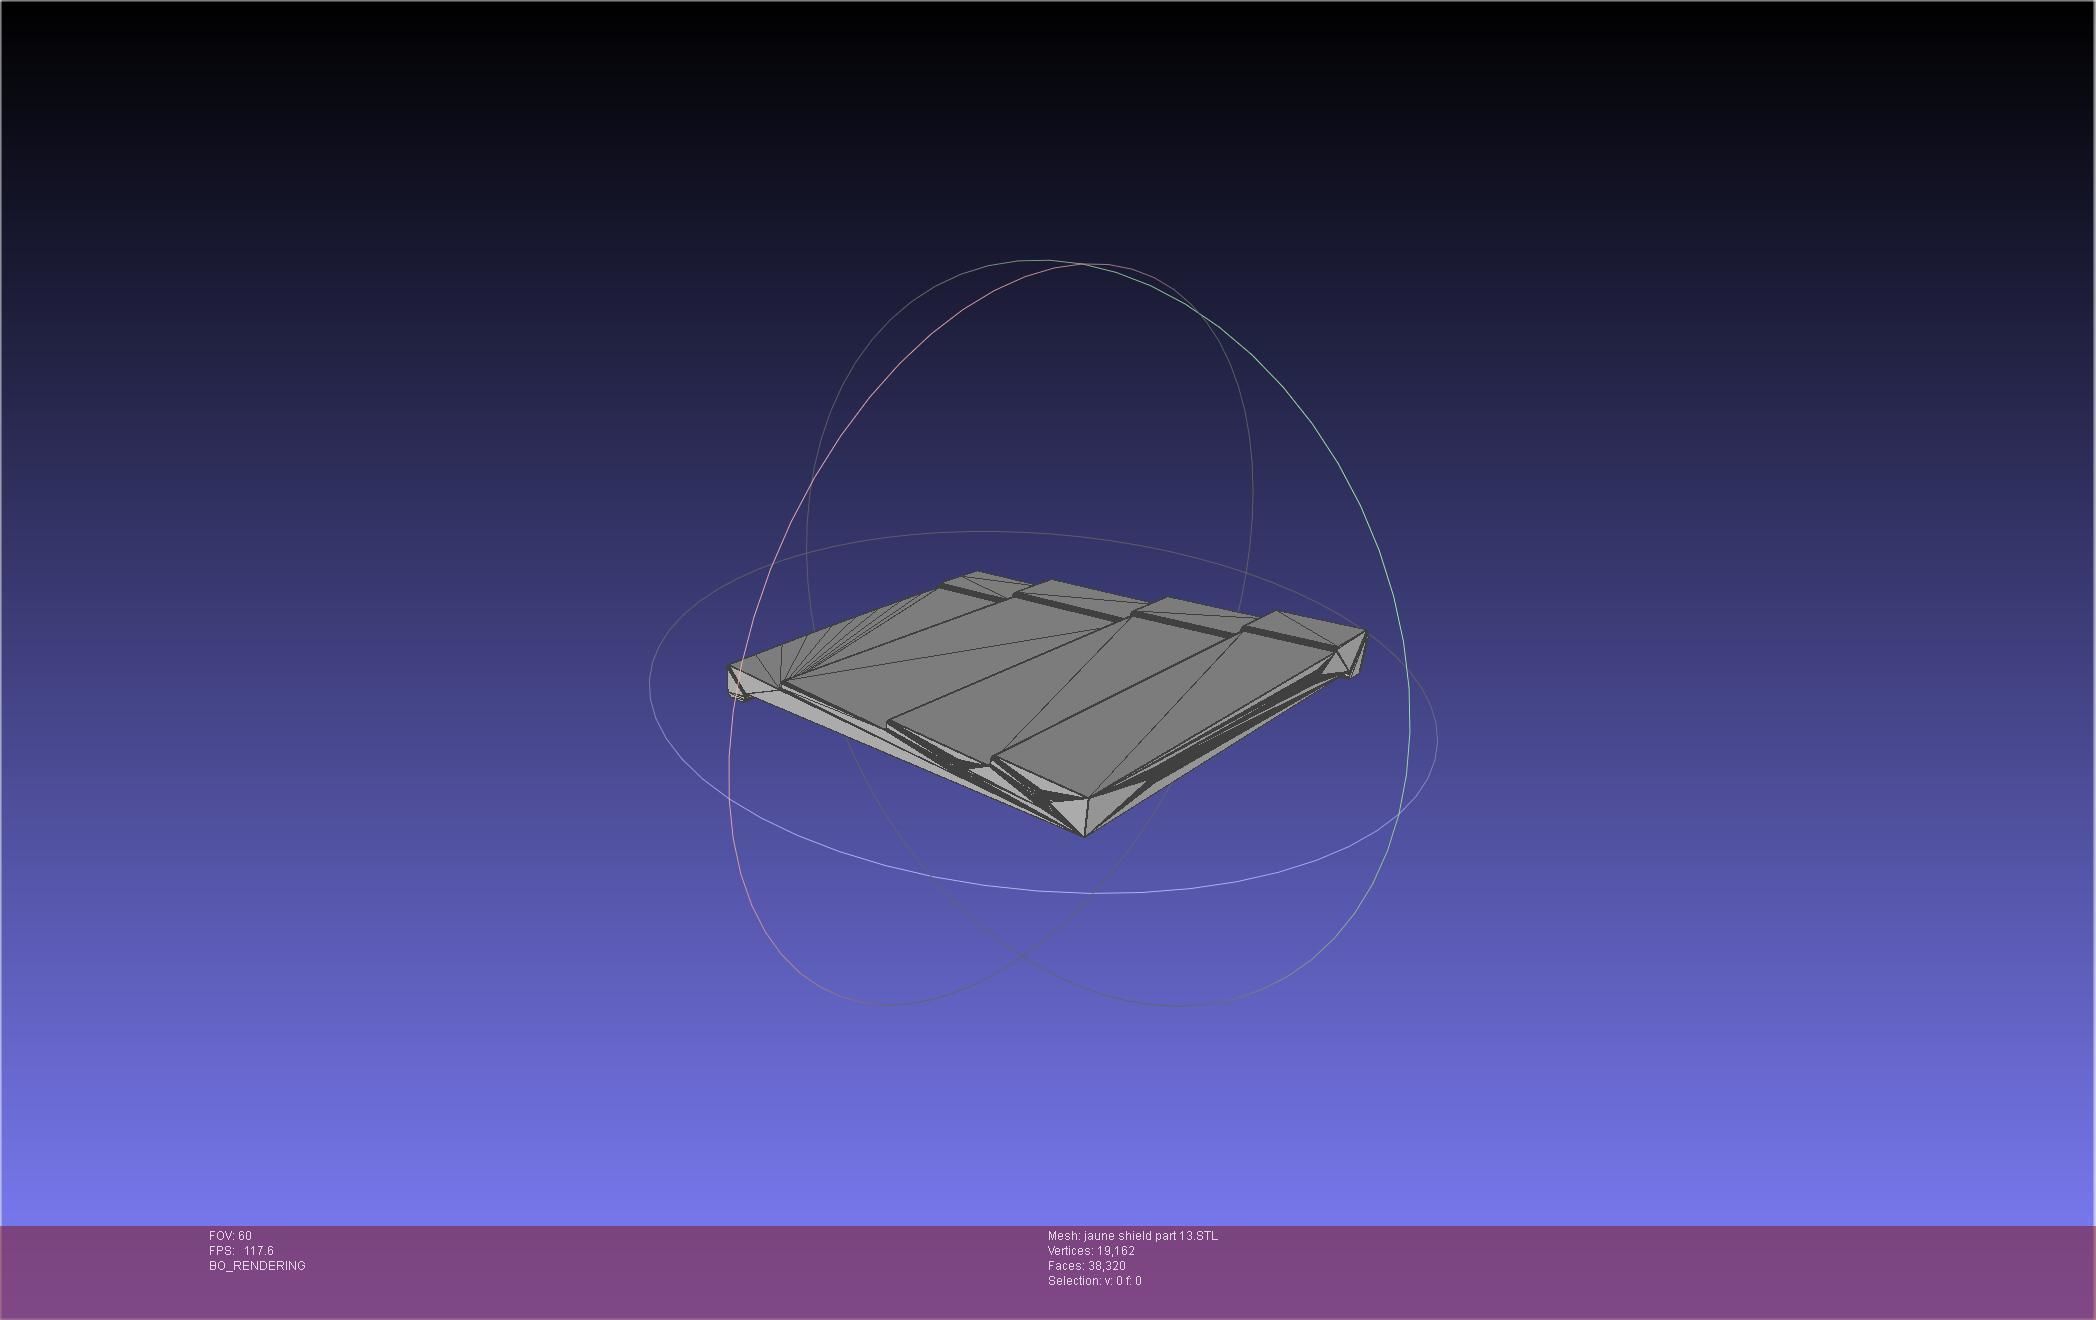Screen dimensions: 2096x1320
Task: Click the 'BO_RENDERING' status label
Action: click(257, 1266)
